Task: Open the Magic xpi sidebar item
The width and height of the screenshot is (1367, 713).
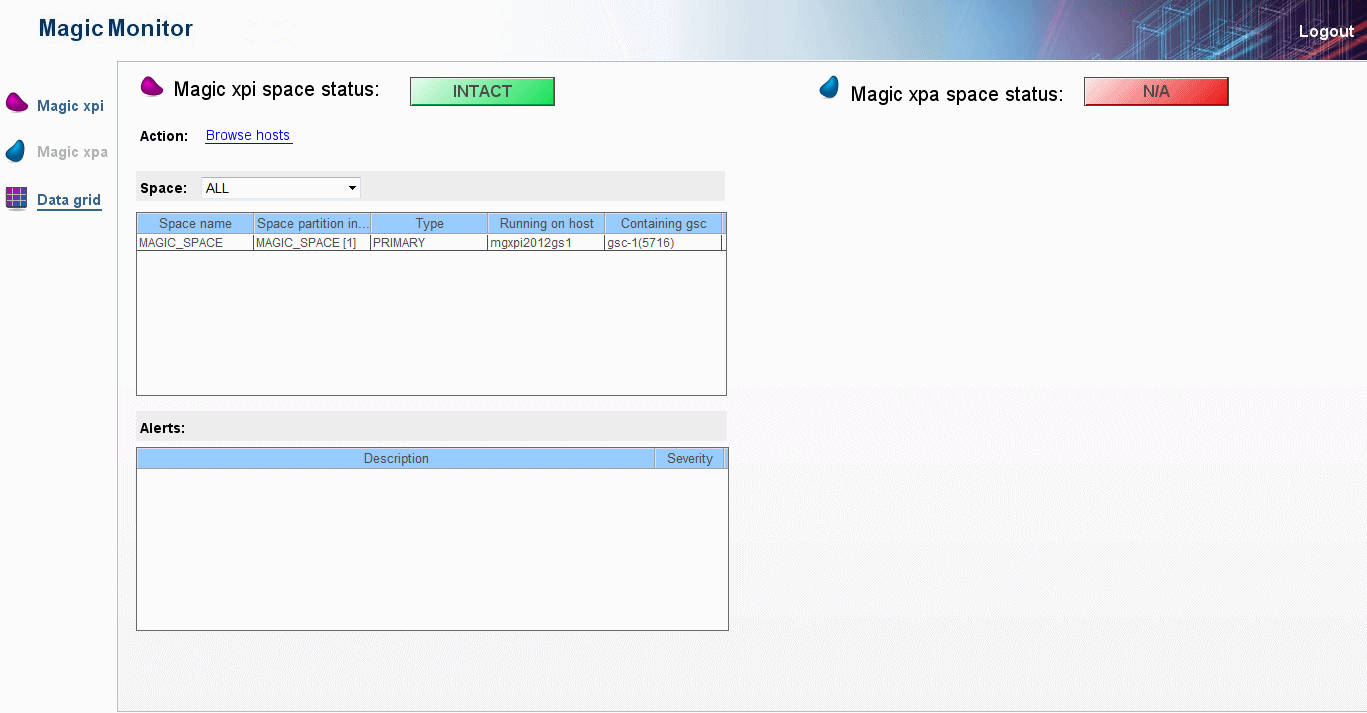Action: click(x=70, y=106)
